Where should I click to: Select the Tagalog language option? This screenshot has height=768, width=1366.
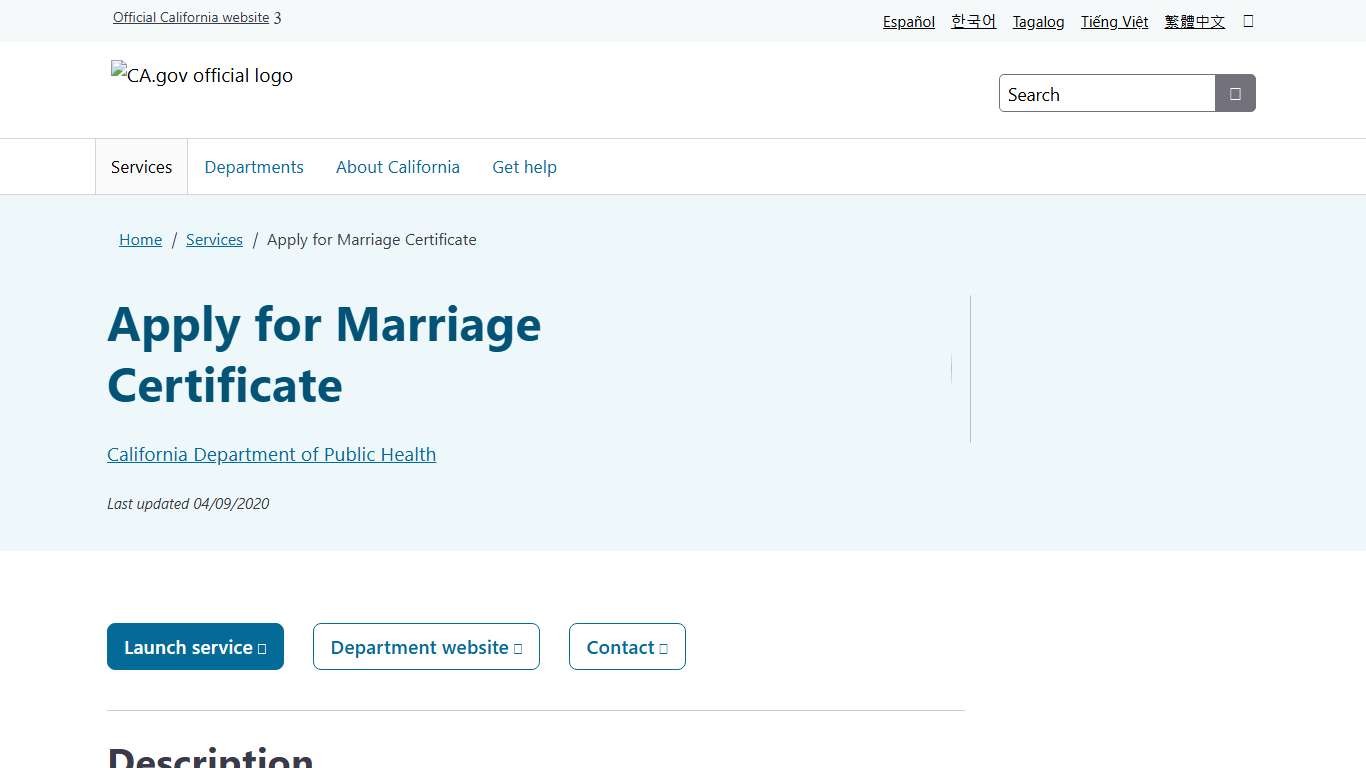[1038, 21]
